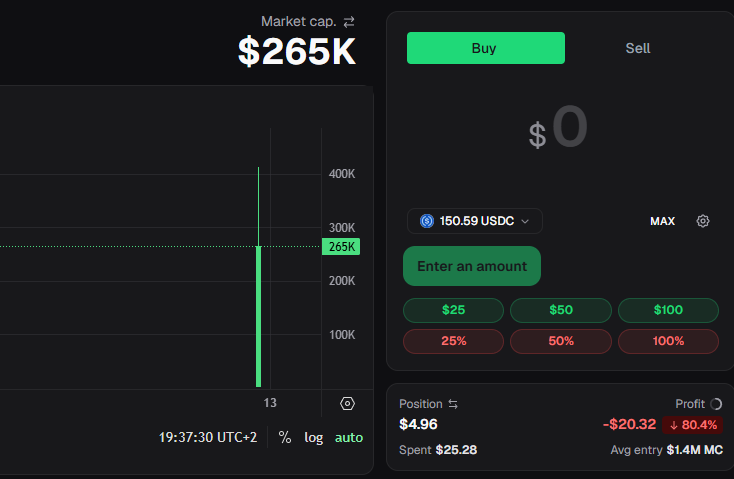Screen dimensions: 734x479
Task: Select the 25% sell preset
Action: pos(453,341)
